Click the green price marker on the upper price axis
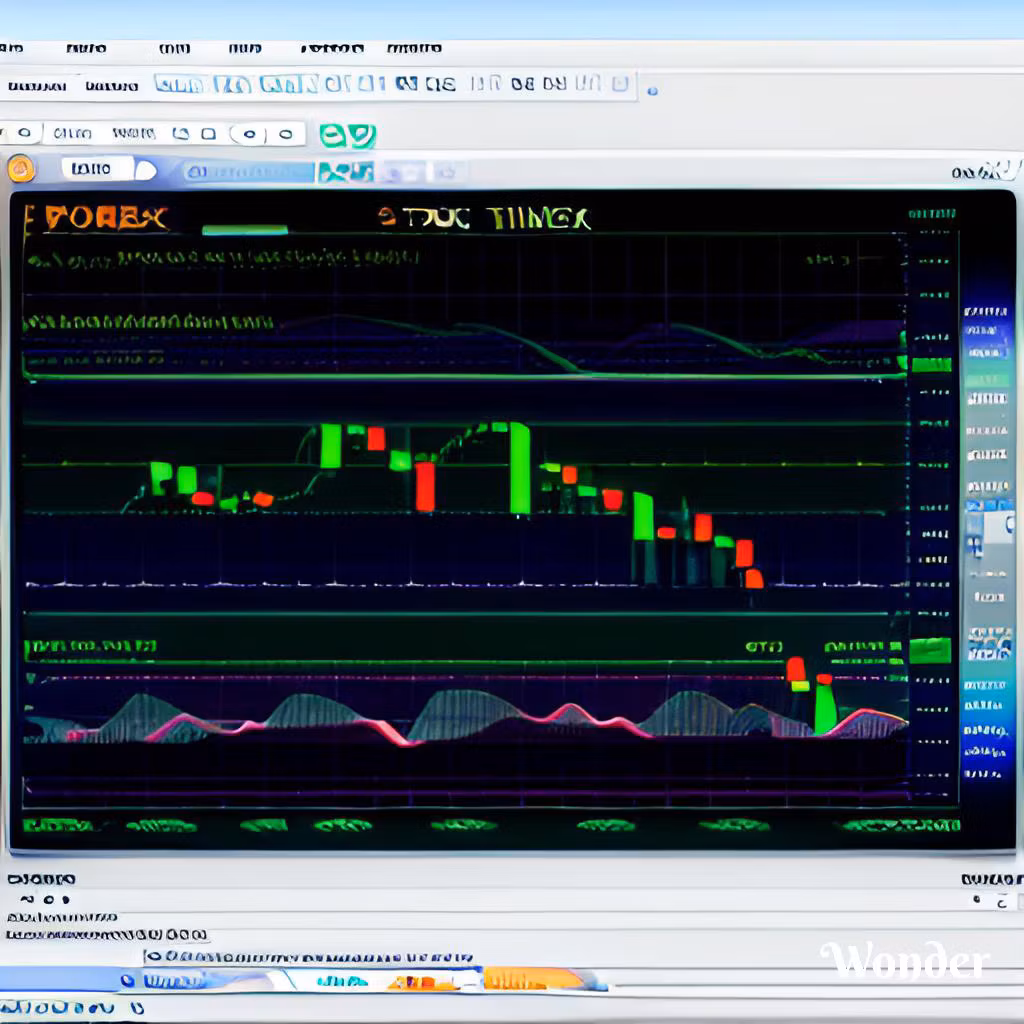 click(x=930, y=365)
